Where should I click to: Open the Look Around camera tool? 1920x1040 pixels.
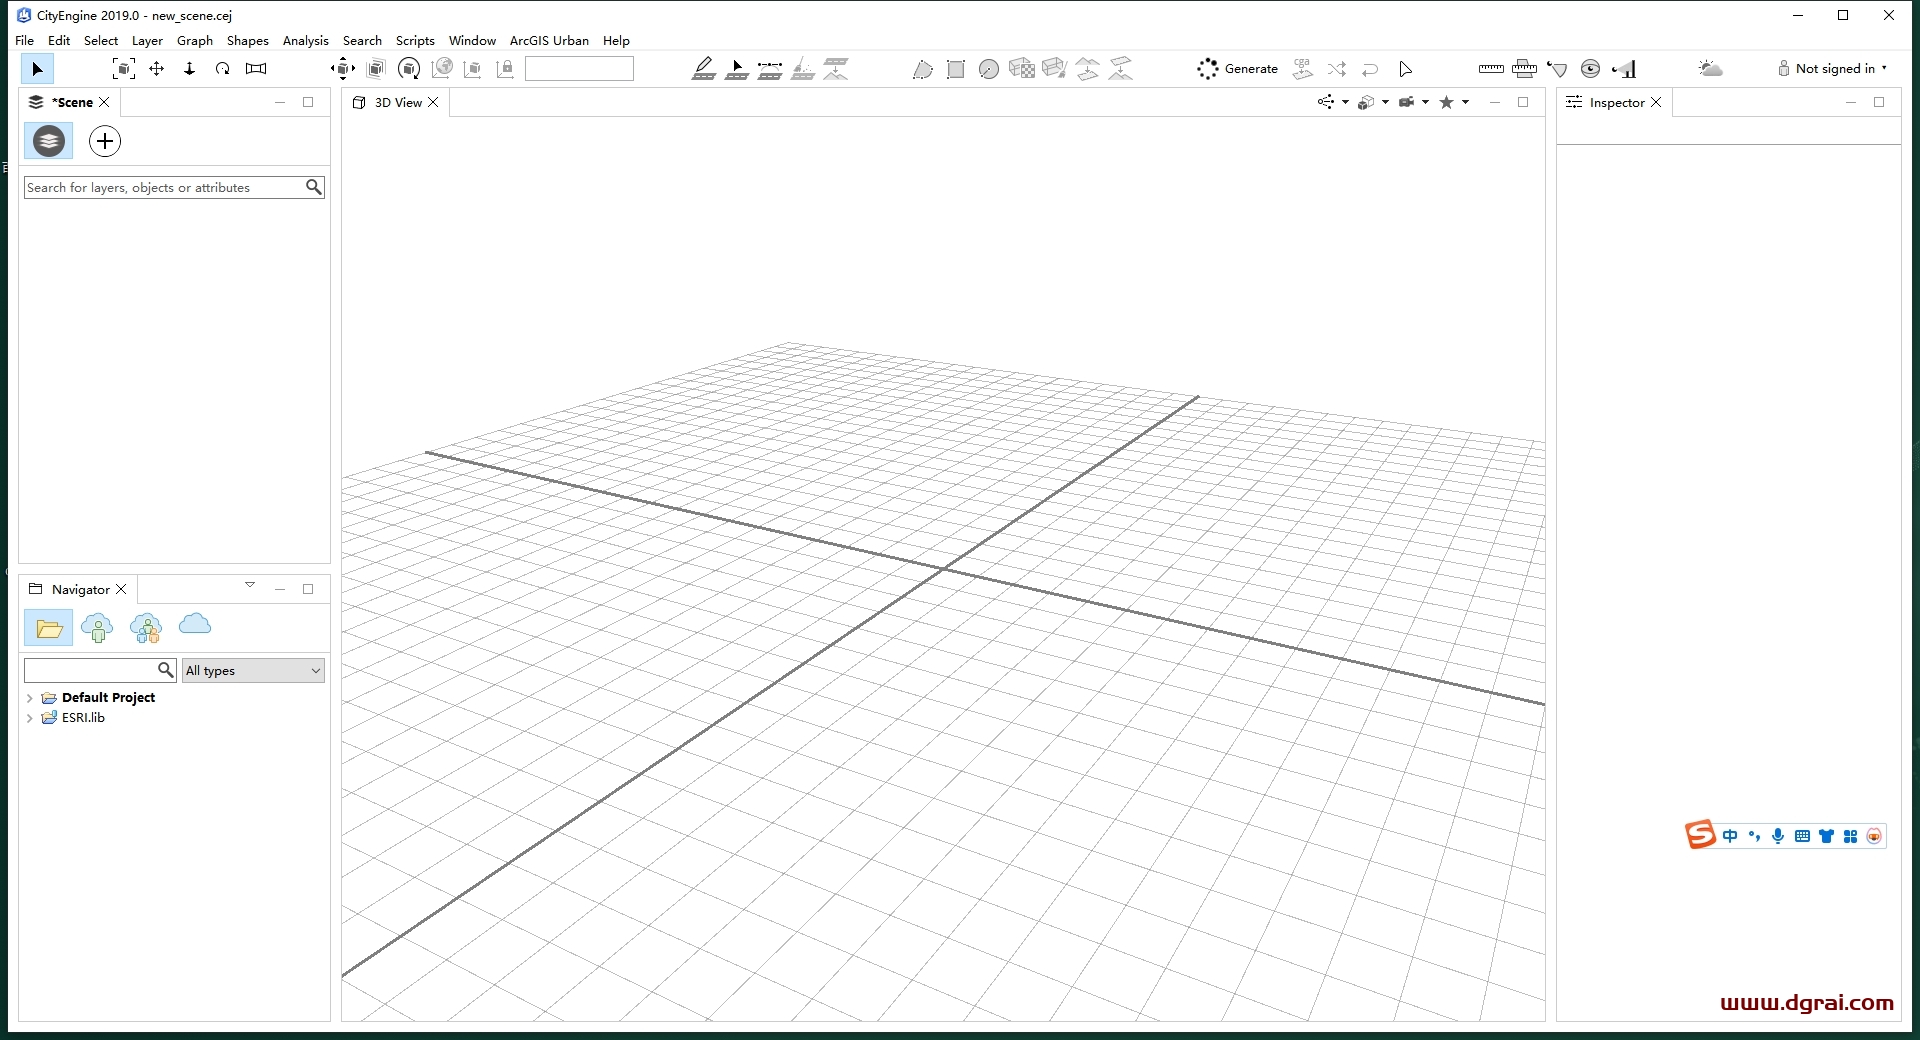[256, 69]
